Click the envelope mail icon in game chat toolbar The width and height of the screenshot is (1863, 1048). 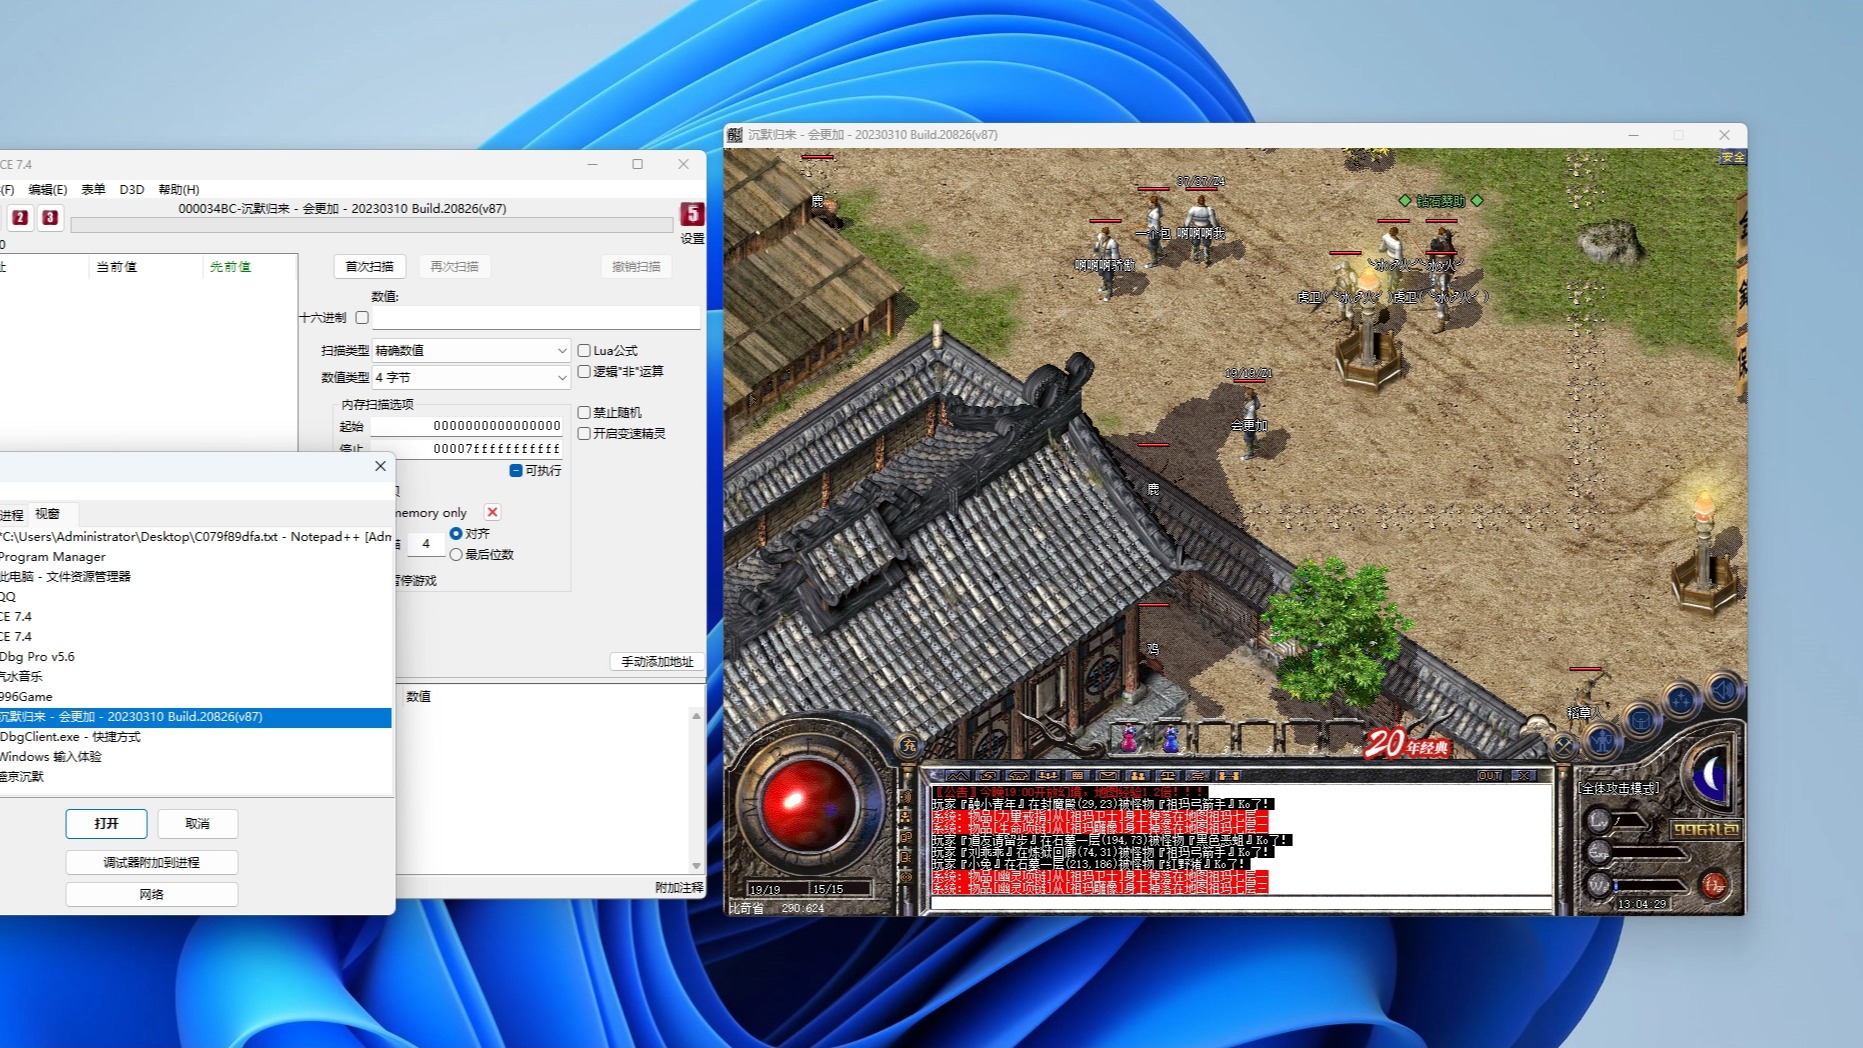point(1107,776)
